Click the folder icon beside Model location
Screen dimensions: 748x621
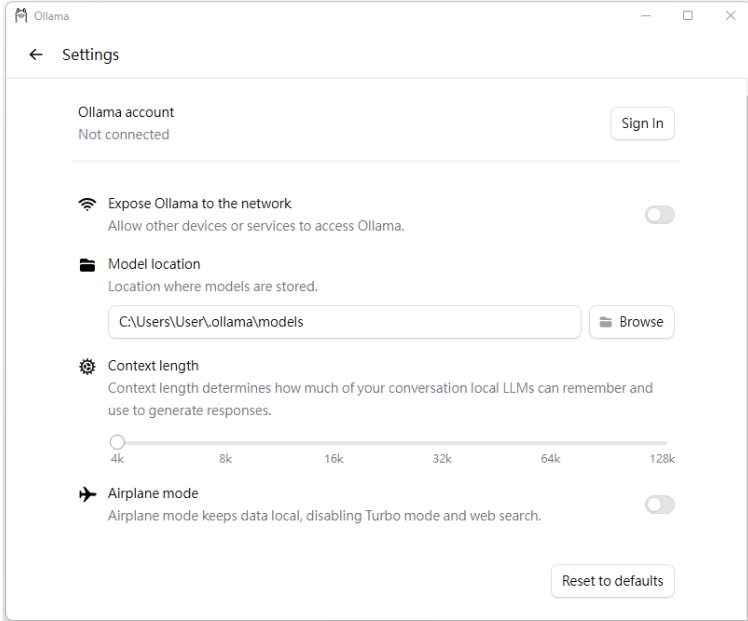click(88, 265)
